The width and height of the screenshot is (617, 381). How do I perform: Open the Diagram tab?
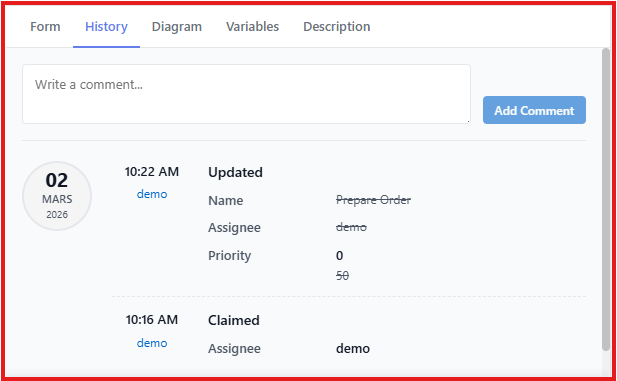pos(177,27)
